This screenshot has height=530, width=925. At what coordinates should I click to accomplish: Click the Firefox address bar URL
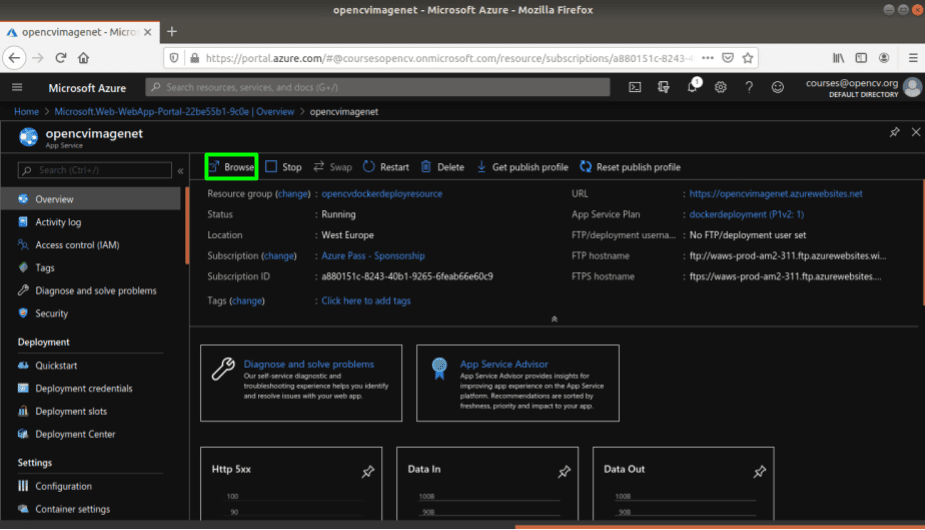tap(449, 58)
